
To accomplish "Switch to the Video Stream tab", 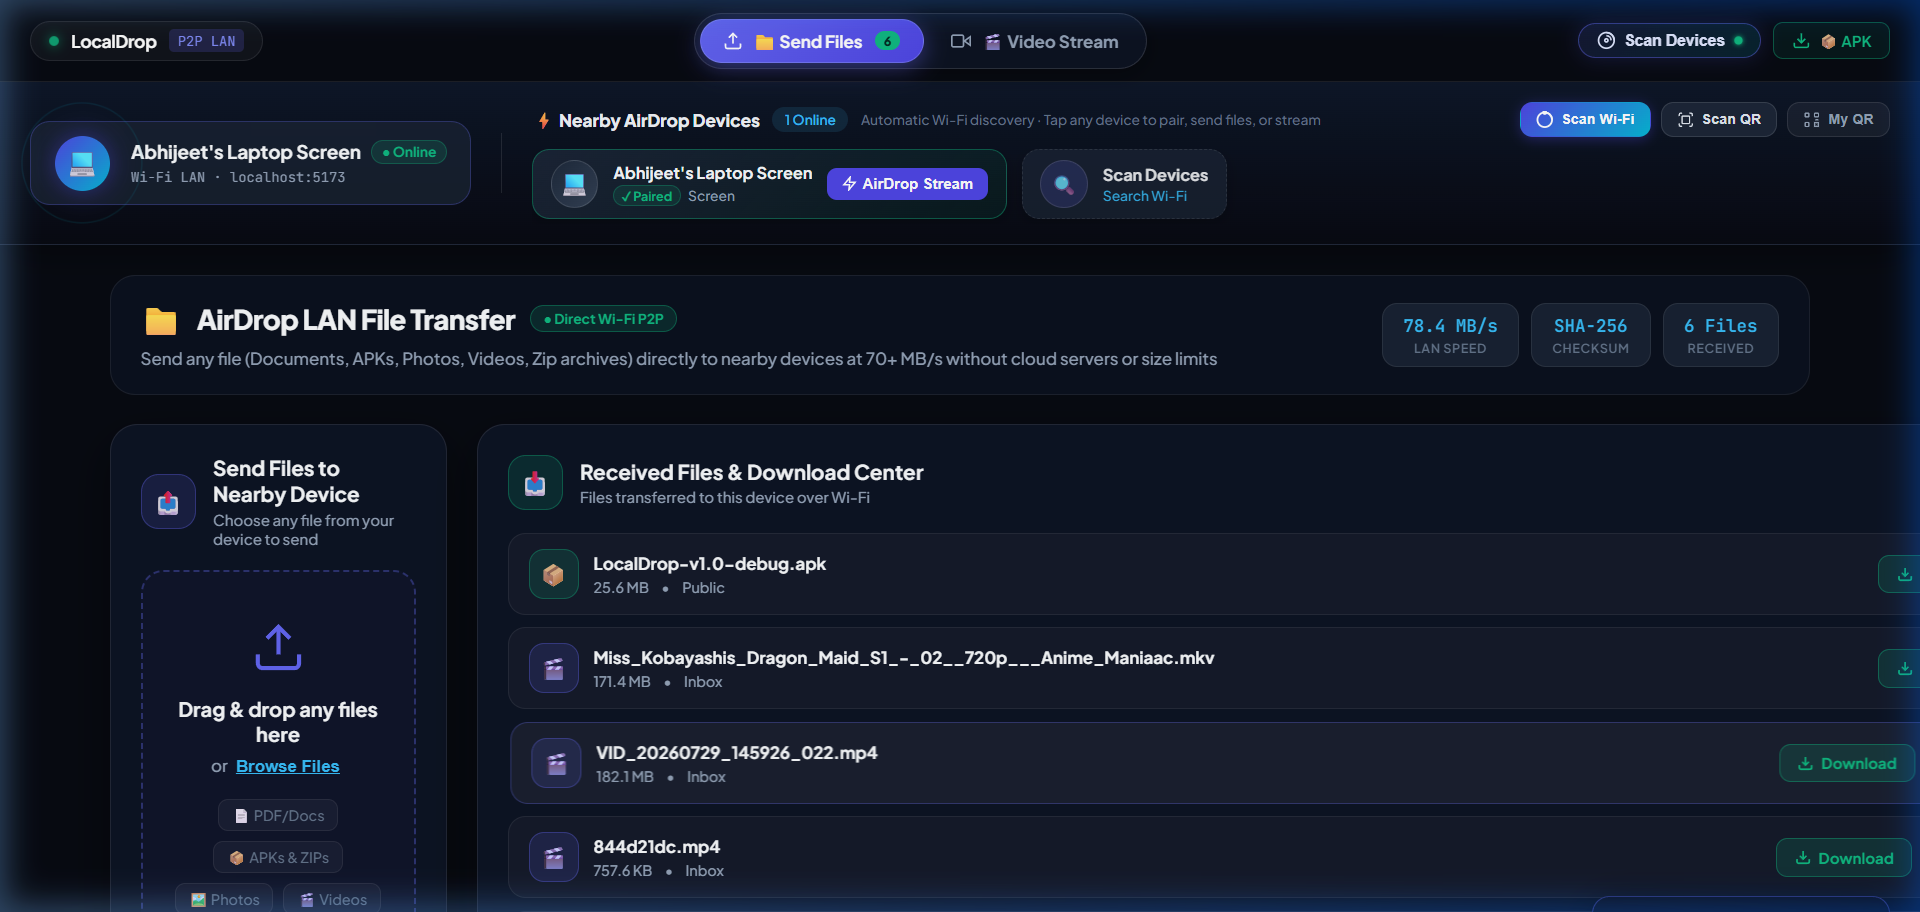I will tap(1034, 41).
